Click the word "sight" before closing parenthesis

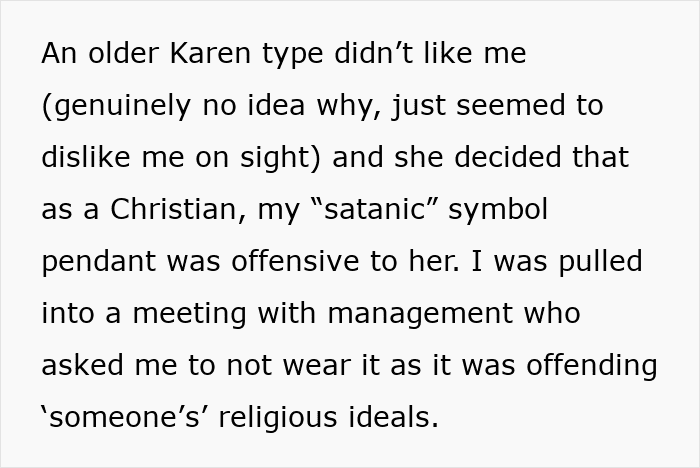(x=275, y=159)
